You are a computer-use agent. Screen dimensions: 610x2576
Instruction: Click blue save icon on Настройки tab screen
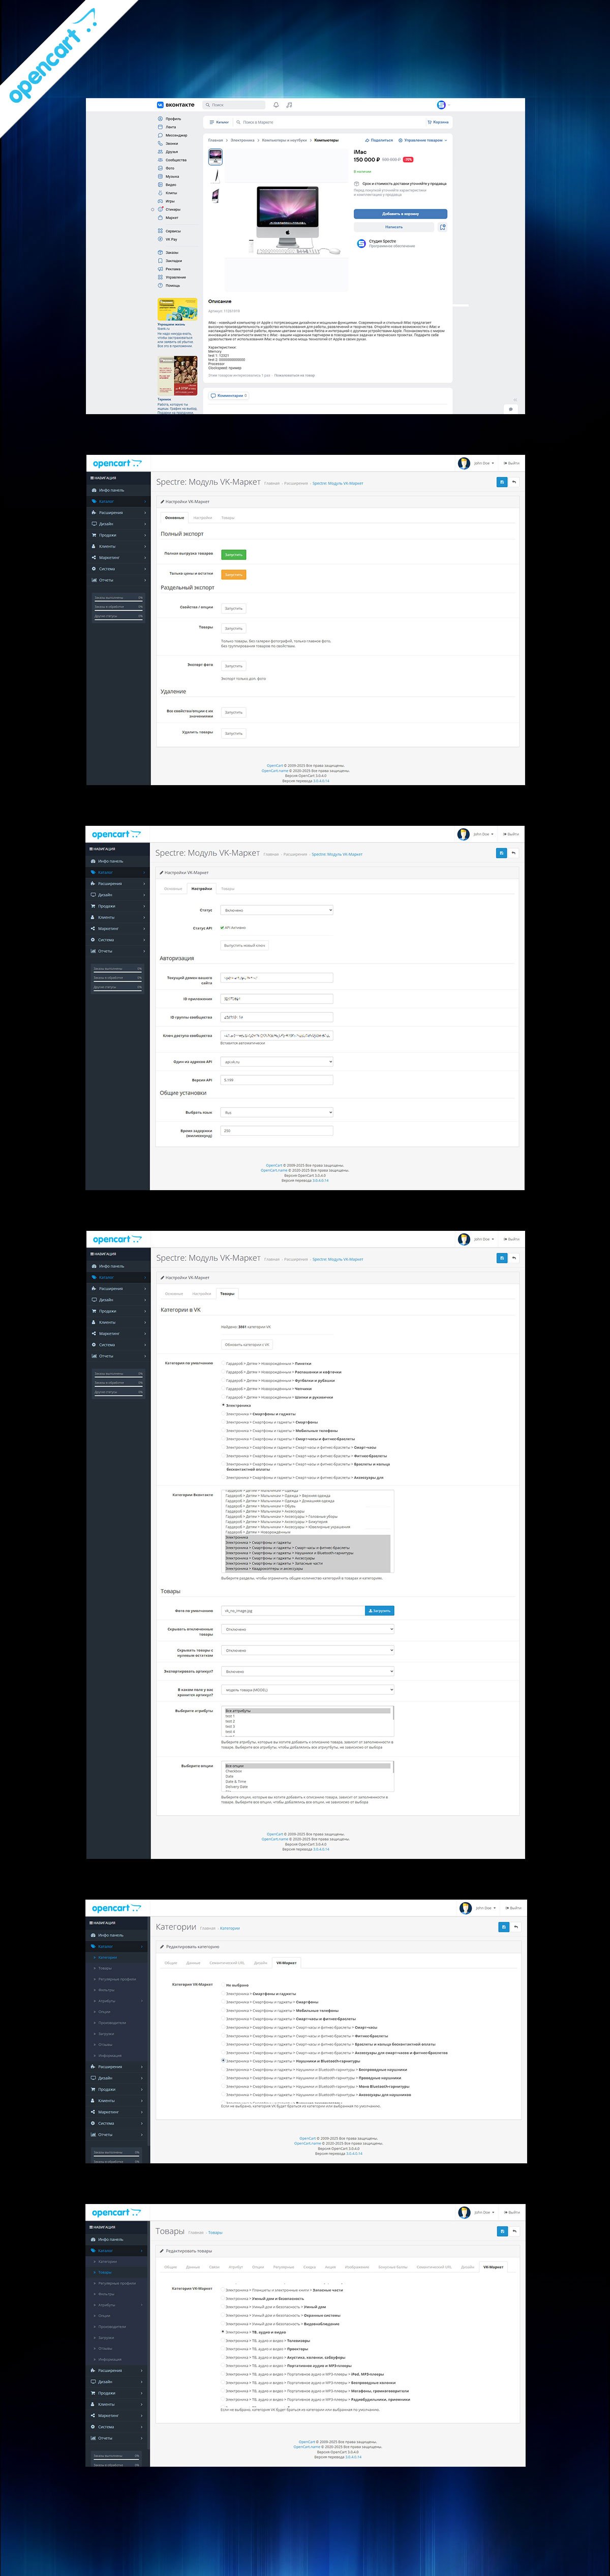pos(501,853)
